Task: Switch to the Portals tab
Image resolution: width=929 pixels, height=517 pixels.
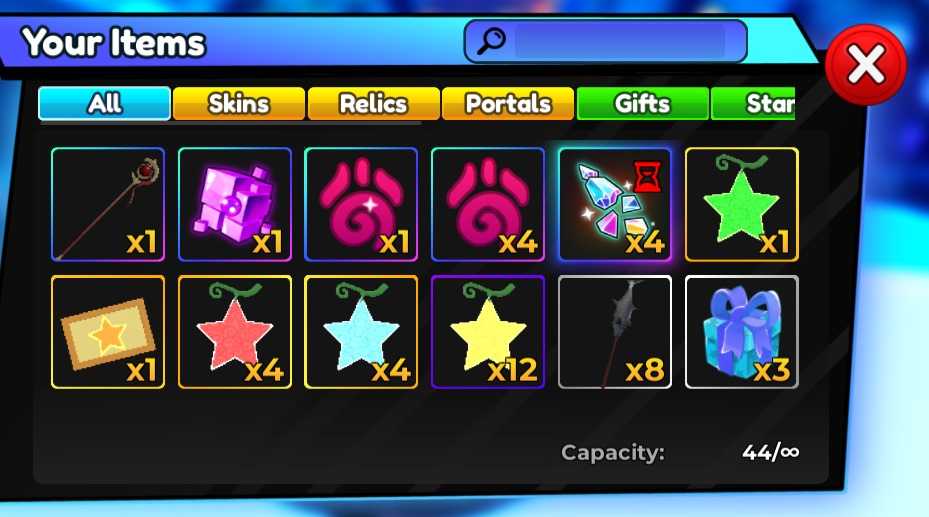Action: [x=508, y=104]
